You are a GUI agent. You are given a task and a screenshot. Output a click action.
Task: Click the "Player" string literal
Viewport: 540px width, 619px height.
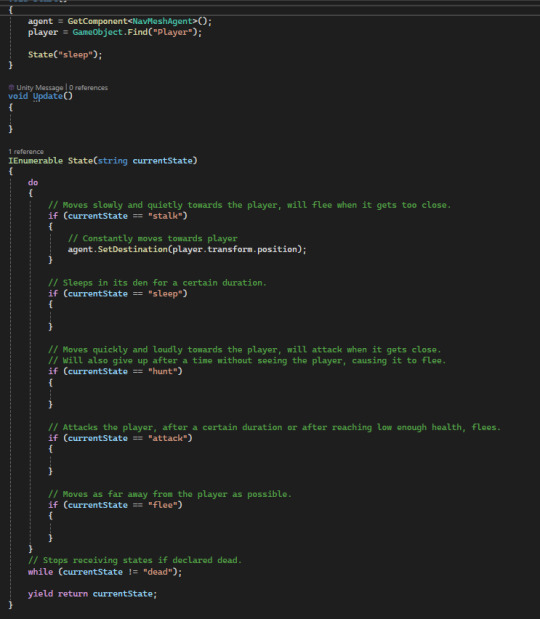[172, 32]
